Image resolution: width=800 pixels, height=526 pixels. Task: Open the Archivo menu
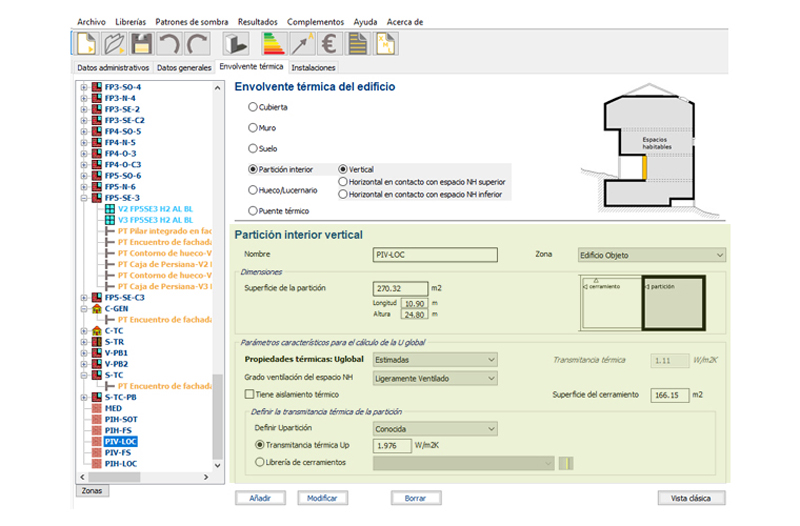[x=91, y=22]
